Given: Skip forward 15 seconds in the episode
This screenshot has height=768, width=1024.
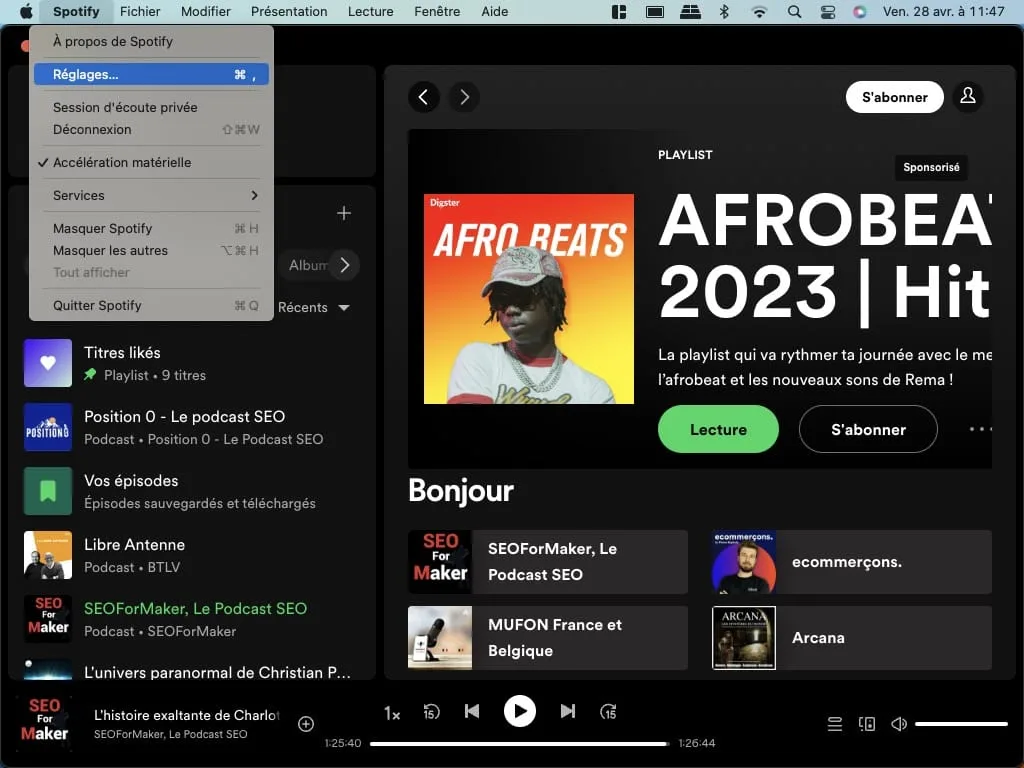Looking at the screenshot, I should pyautogui.click(x=609, y=711).
